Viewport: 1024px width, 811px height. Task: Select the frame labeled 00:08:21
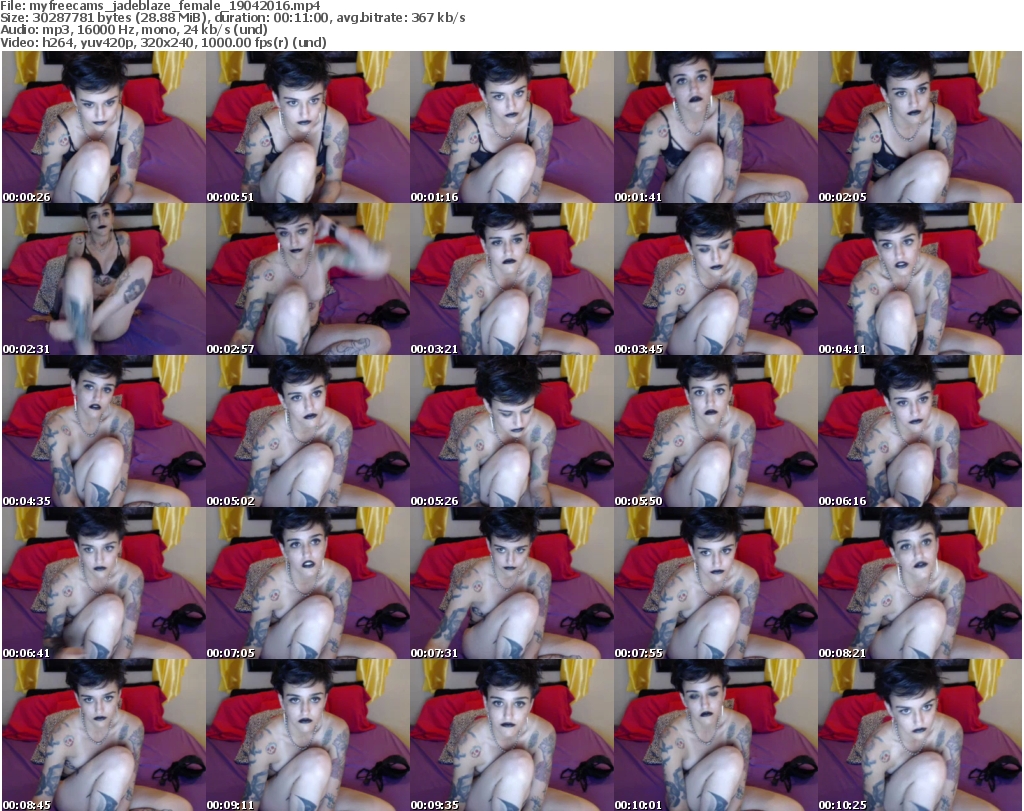tap(920, 584)
